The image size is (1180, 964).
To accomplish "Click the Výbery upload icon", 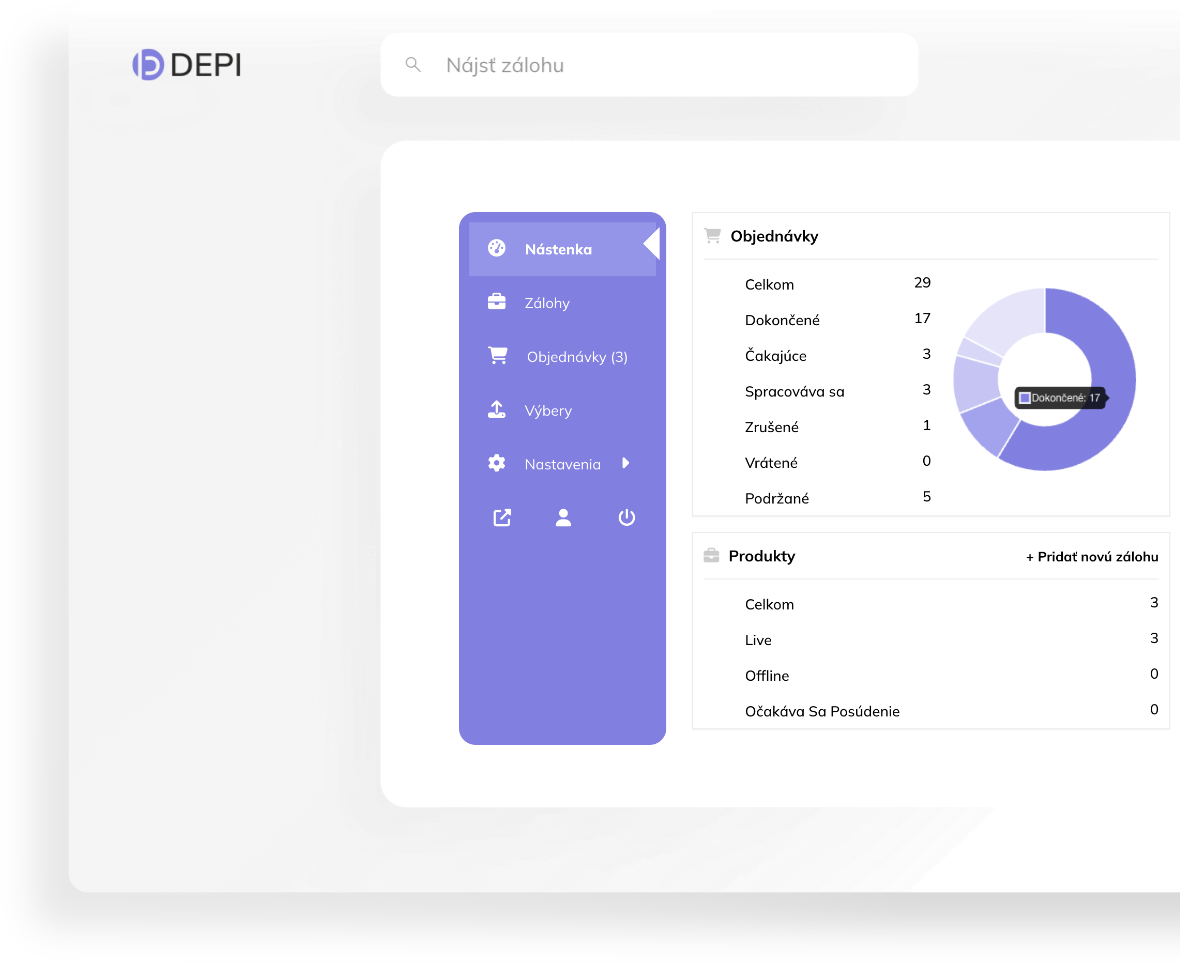I will [x=497, y=409].
